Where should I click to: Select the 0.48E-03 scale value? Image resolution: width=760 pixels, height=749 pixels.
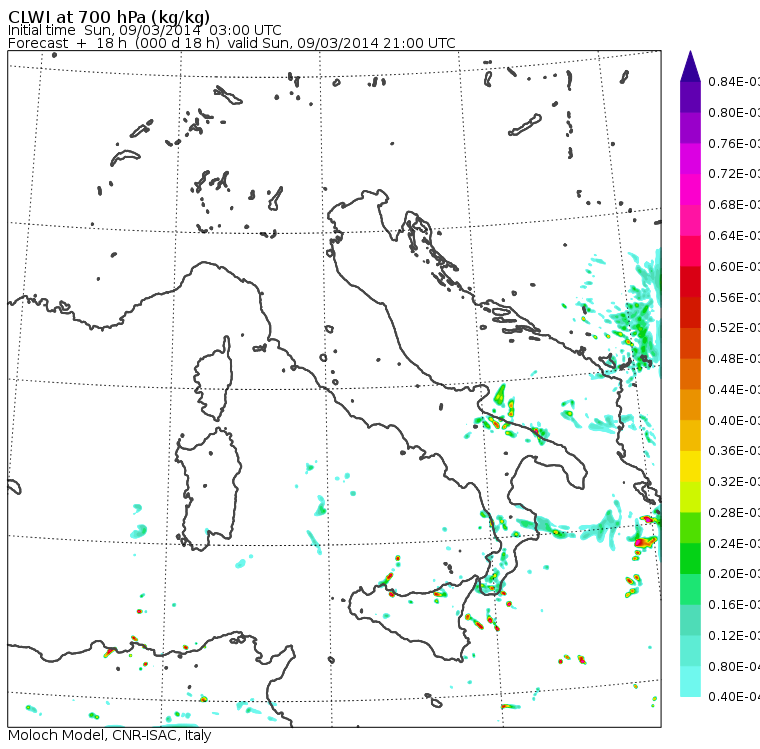(x=734, y=359)
